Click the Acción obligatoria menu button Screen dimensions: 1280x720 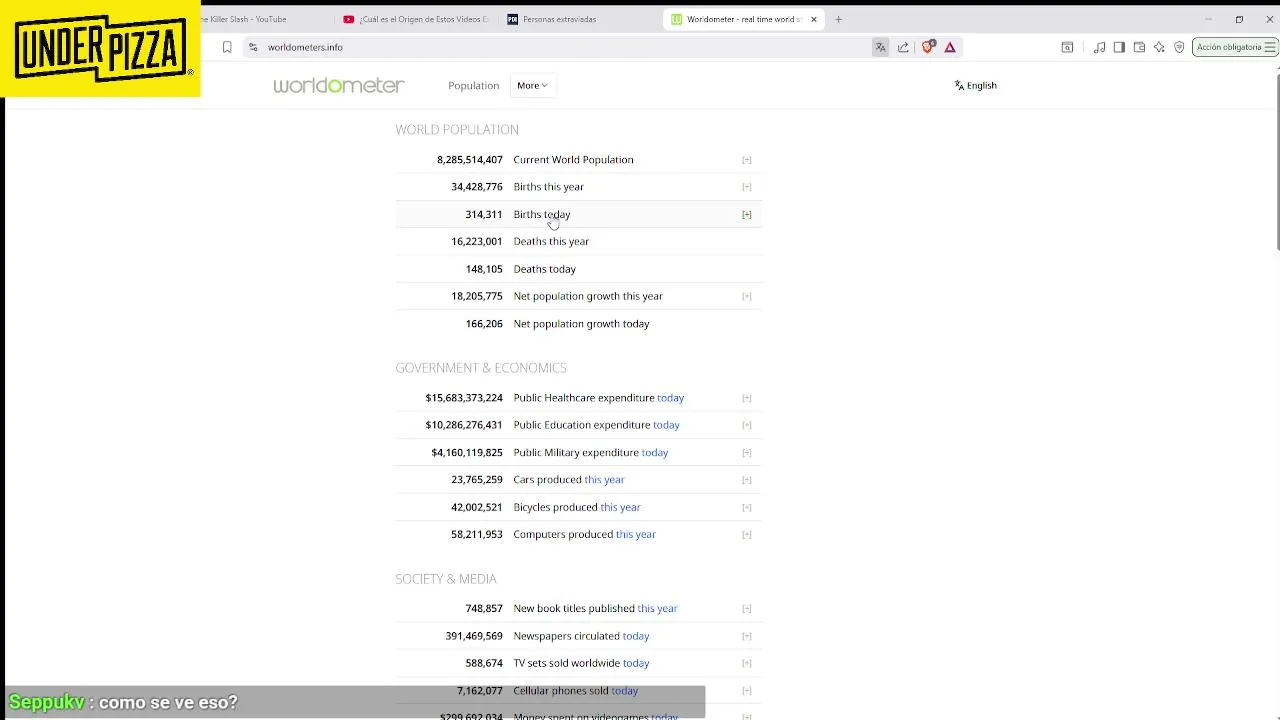(1236, 47)
